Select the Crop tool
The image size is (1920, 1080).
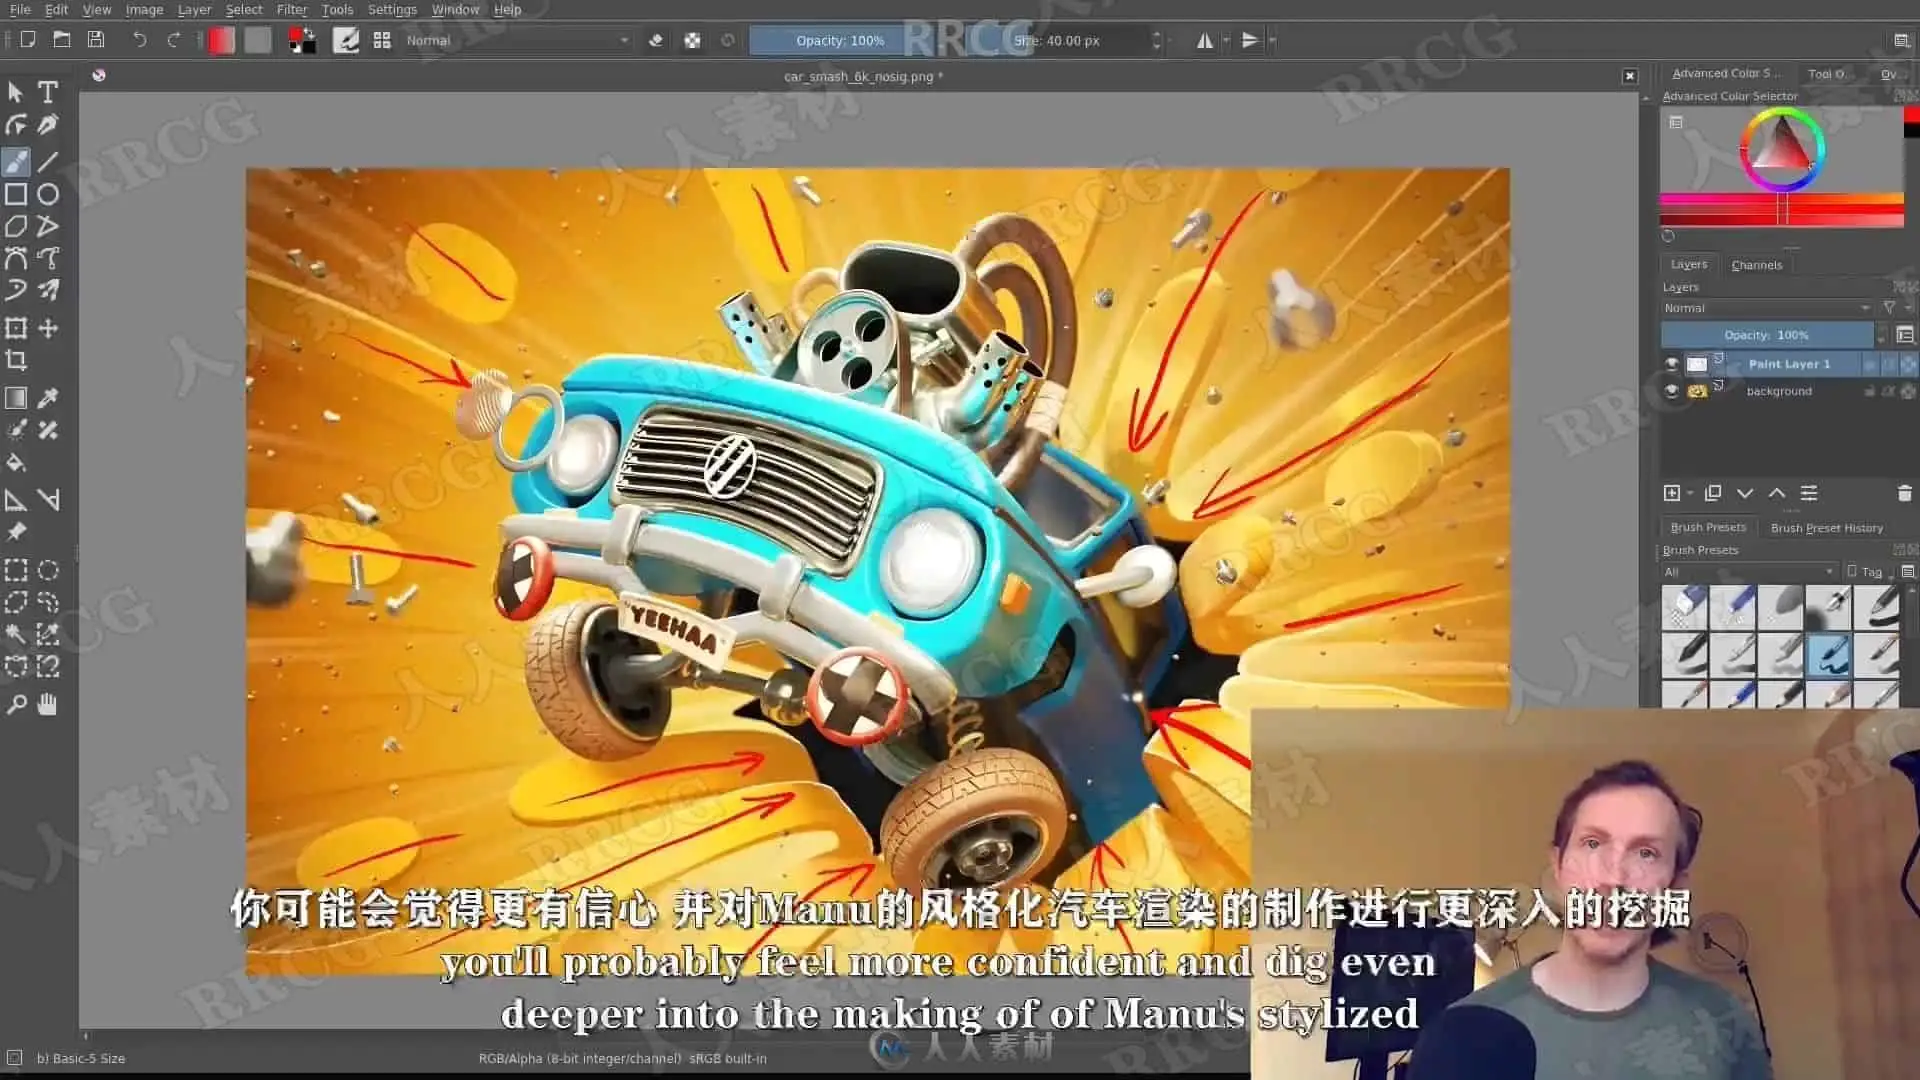coord(16,360)
